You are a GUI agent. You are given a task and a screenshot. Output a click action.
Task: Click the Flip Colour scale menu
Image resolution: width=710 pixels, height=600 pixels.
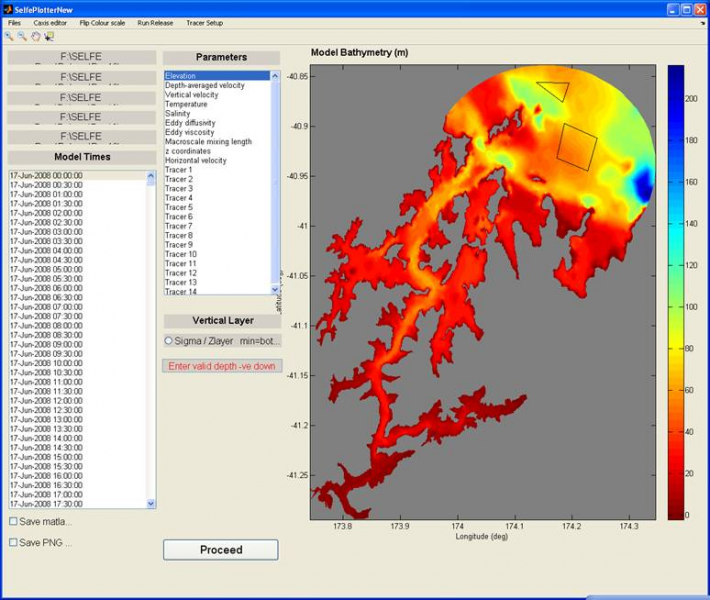coord(103,22)
